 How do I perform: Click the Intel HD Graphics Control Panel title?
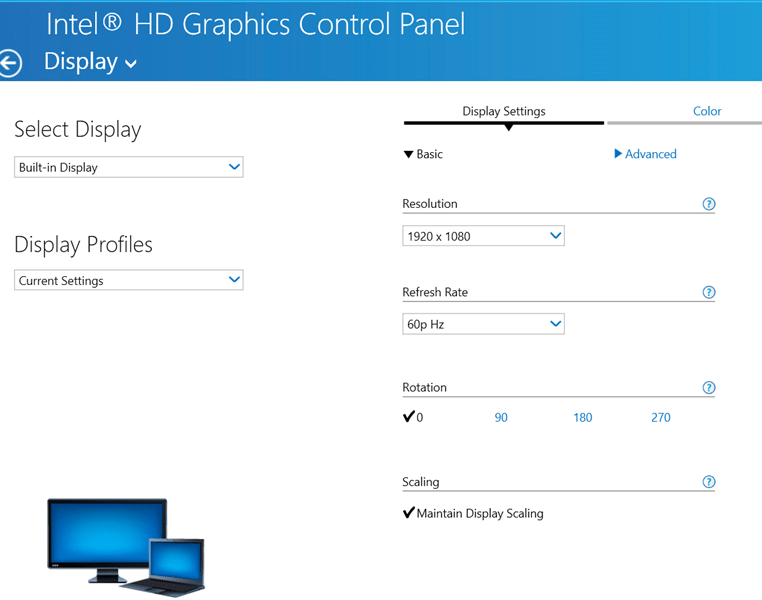[256, 25]
